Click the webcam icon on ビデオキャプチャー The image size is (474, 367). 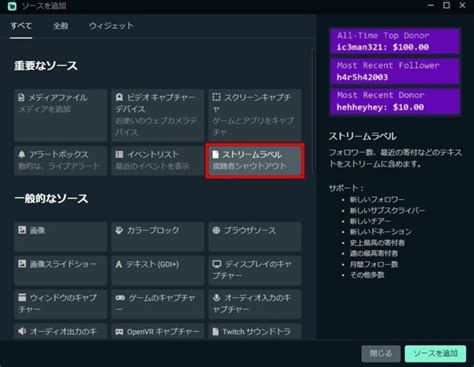tap(119, 97)
